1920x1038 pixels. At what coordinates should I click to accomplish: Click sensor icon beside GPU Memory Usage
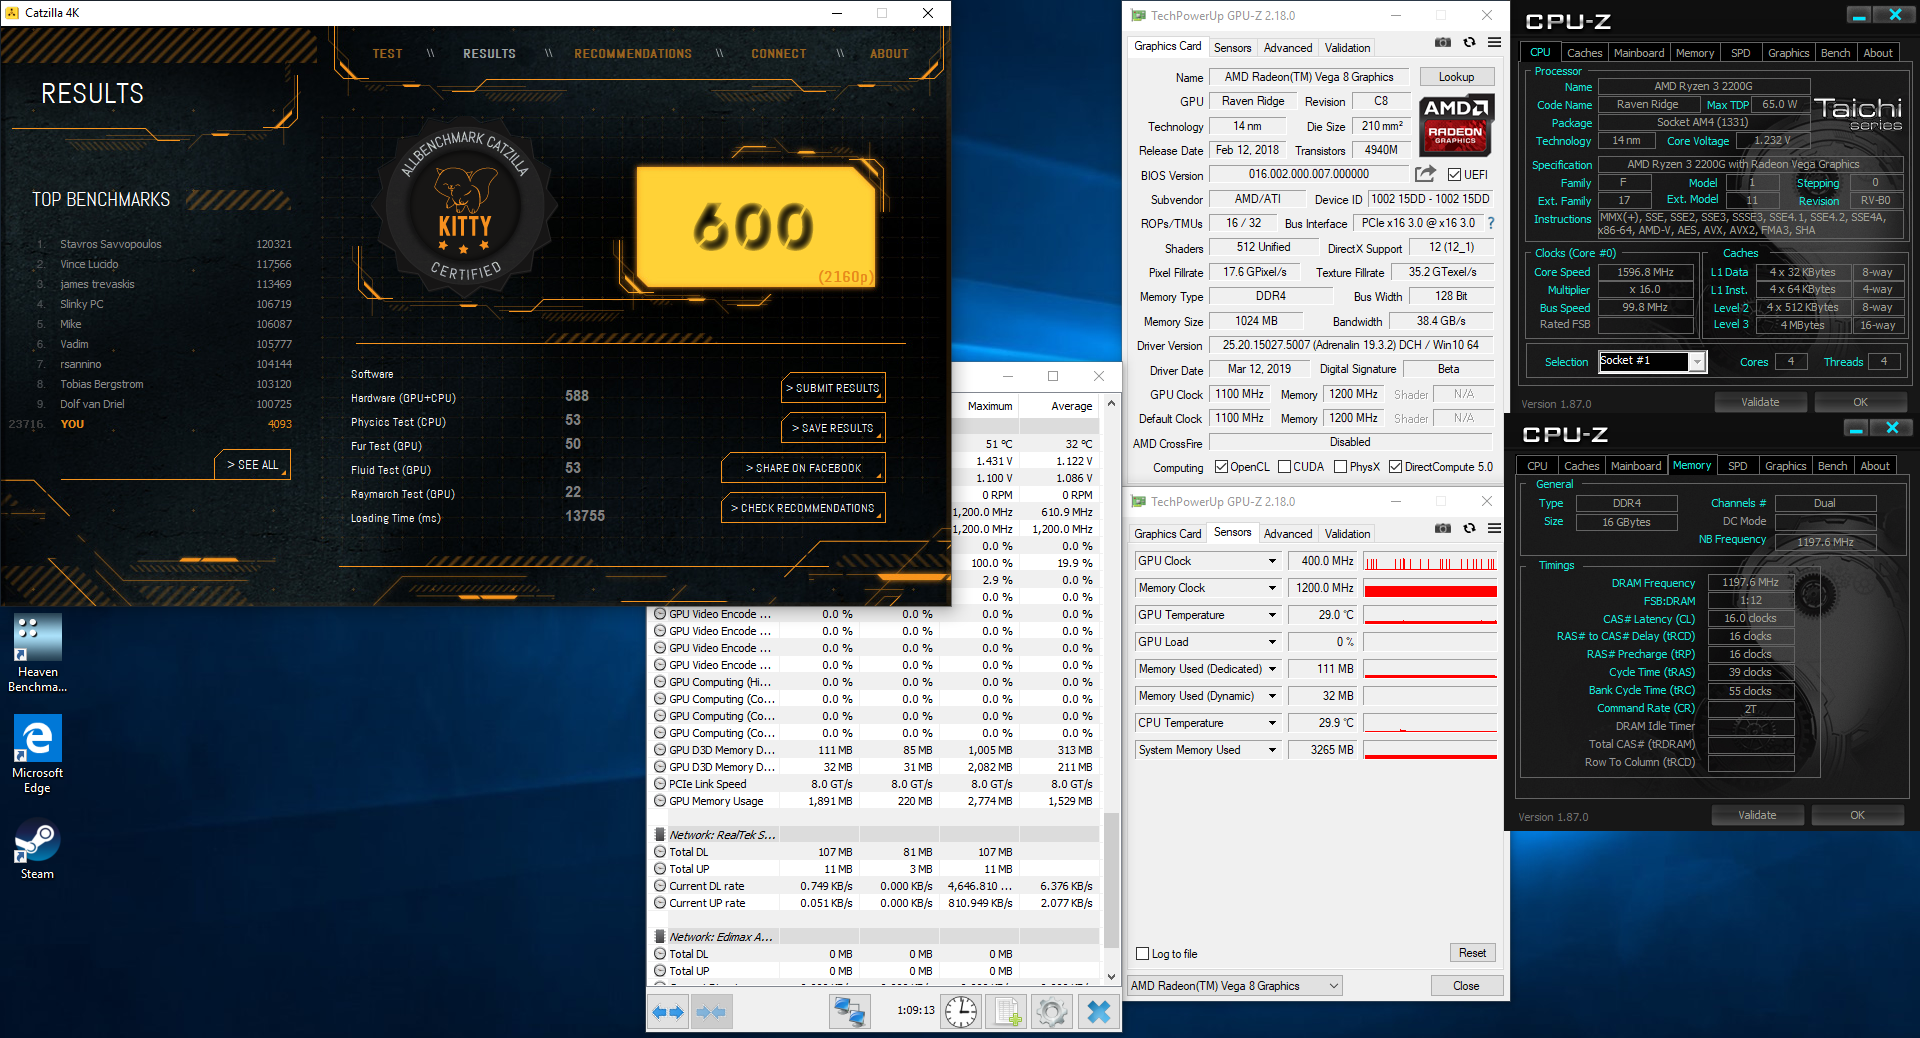(660, 801)
